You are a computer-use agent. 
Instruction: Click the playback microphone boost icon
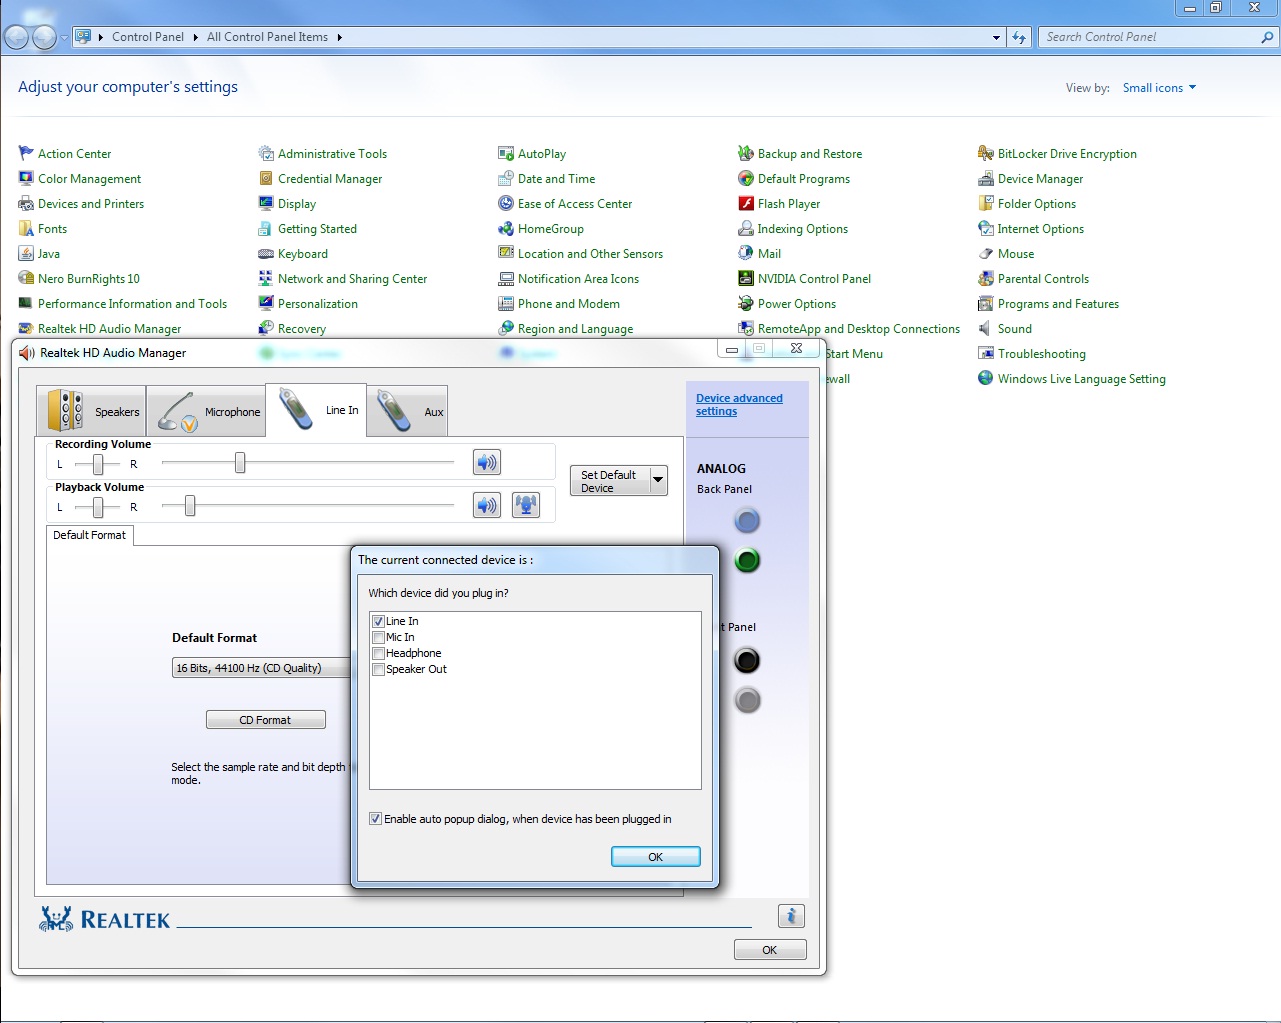[526, 505]
